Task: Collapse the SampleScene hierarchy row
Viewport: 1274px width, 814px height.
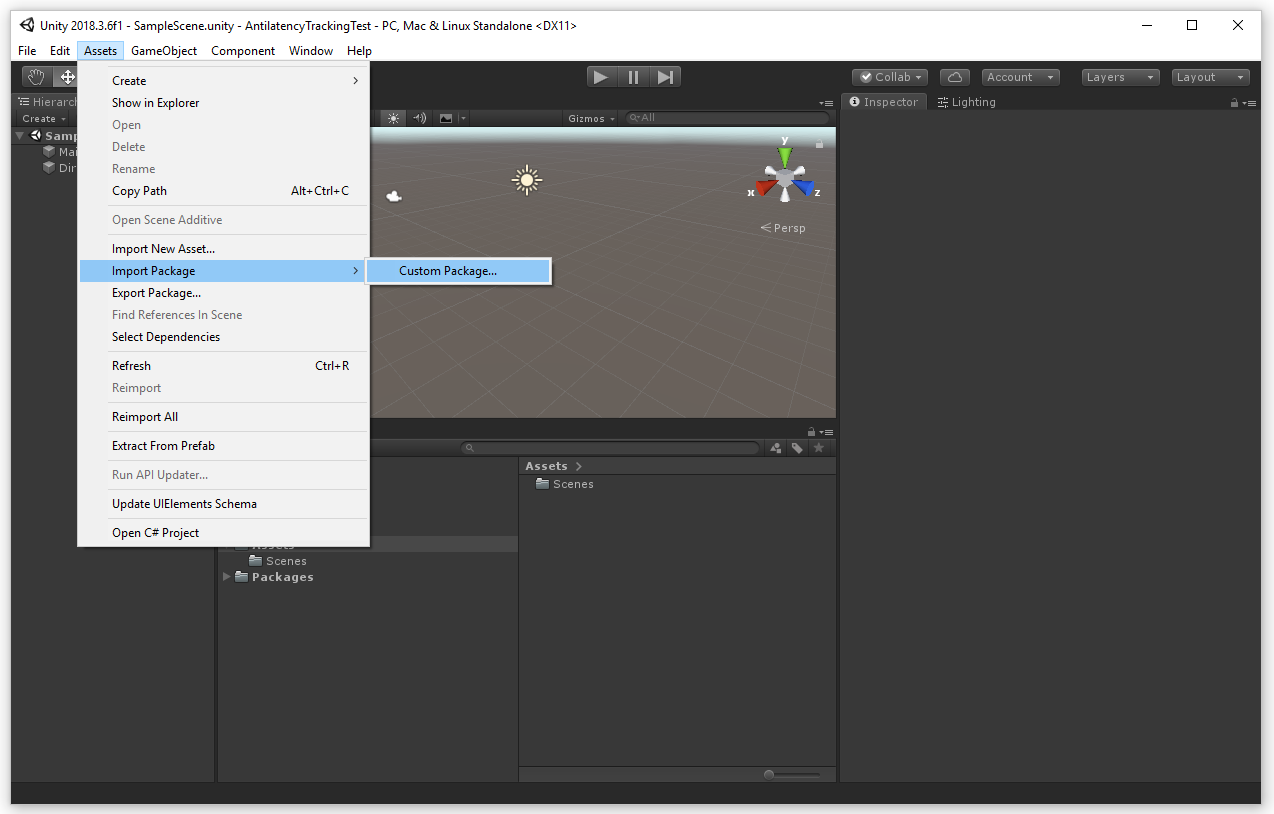Action: click(x=20, y=136)
